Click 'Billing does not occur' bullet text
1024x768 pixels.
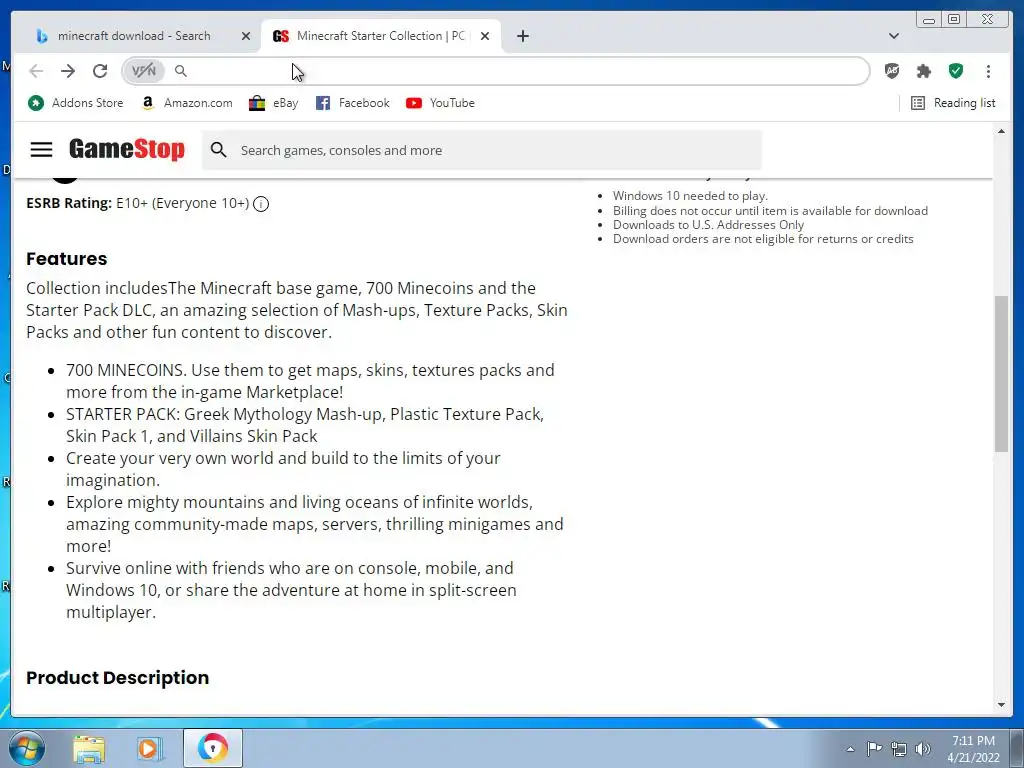pos(770,211)
